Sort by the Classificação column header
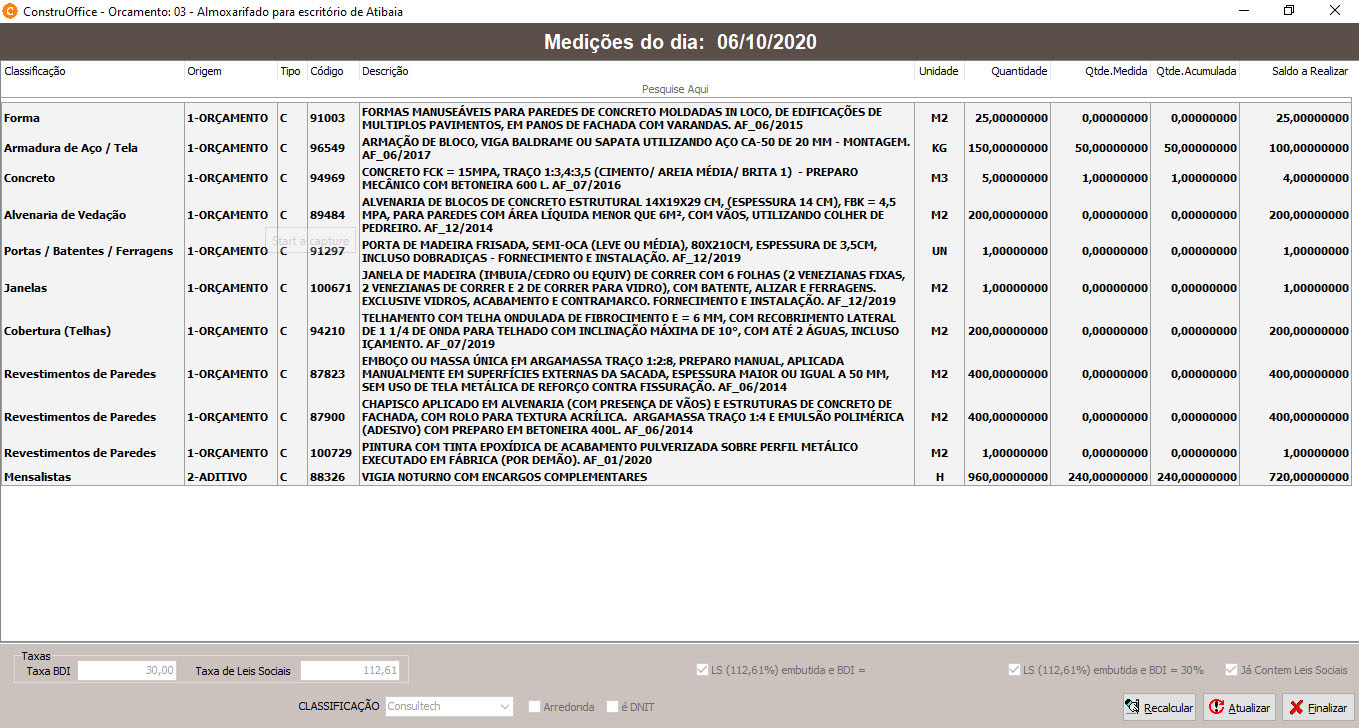 [35, 71]
